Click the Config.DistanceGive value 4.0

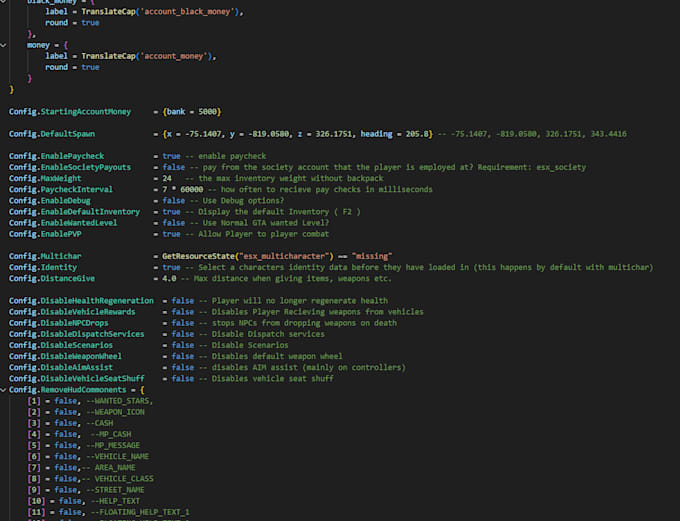click(x=170, y=278)
